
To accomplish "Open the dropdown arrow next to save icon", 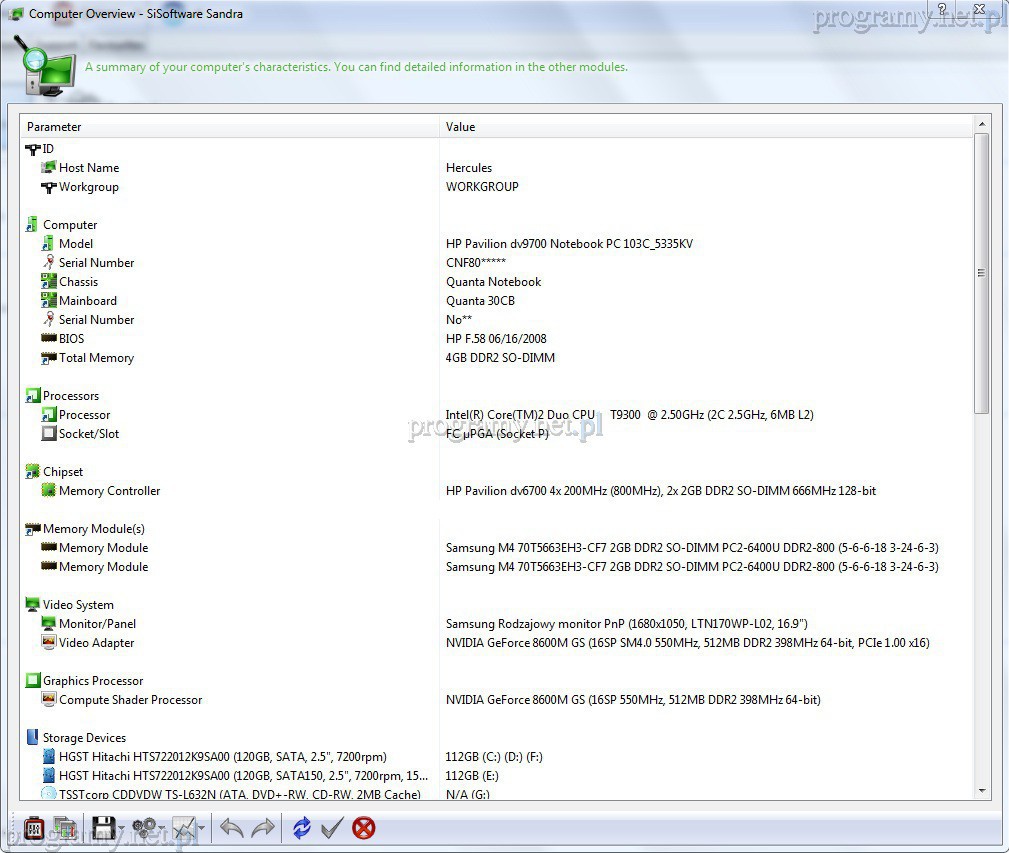I will pyautogui.click(x=122, y=829).
